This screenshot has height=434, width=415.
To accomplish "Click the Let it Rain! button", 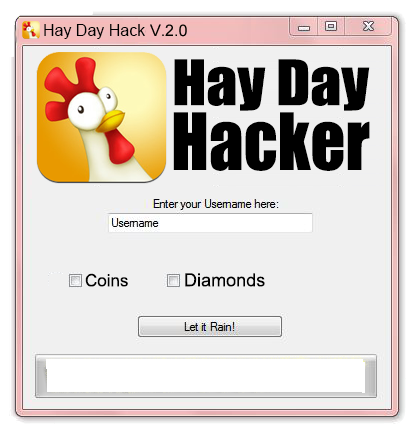I will tap(210, 327).
